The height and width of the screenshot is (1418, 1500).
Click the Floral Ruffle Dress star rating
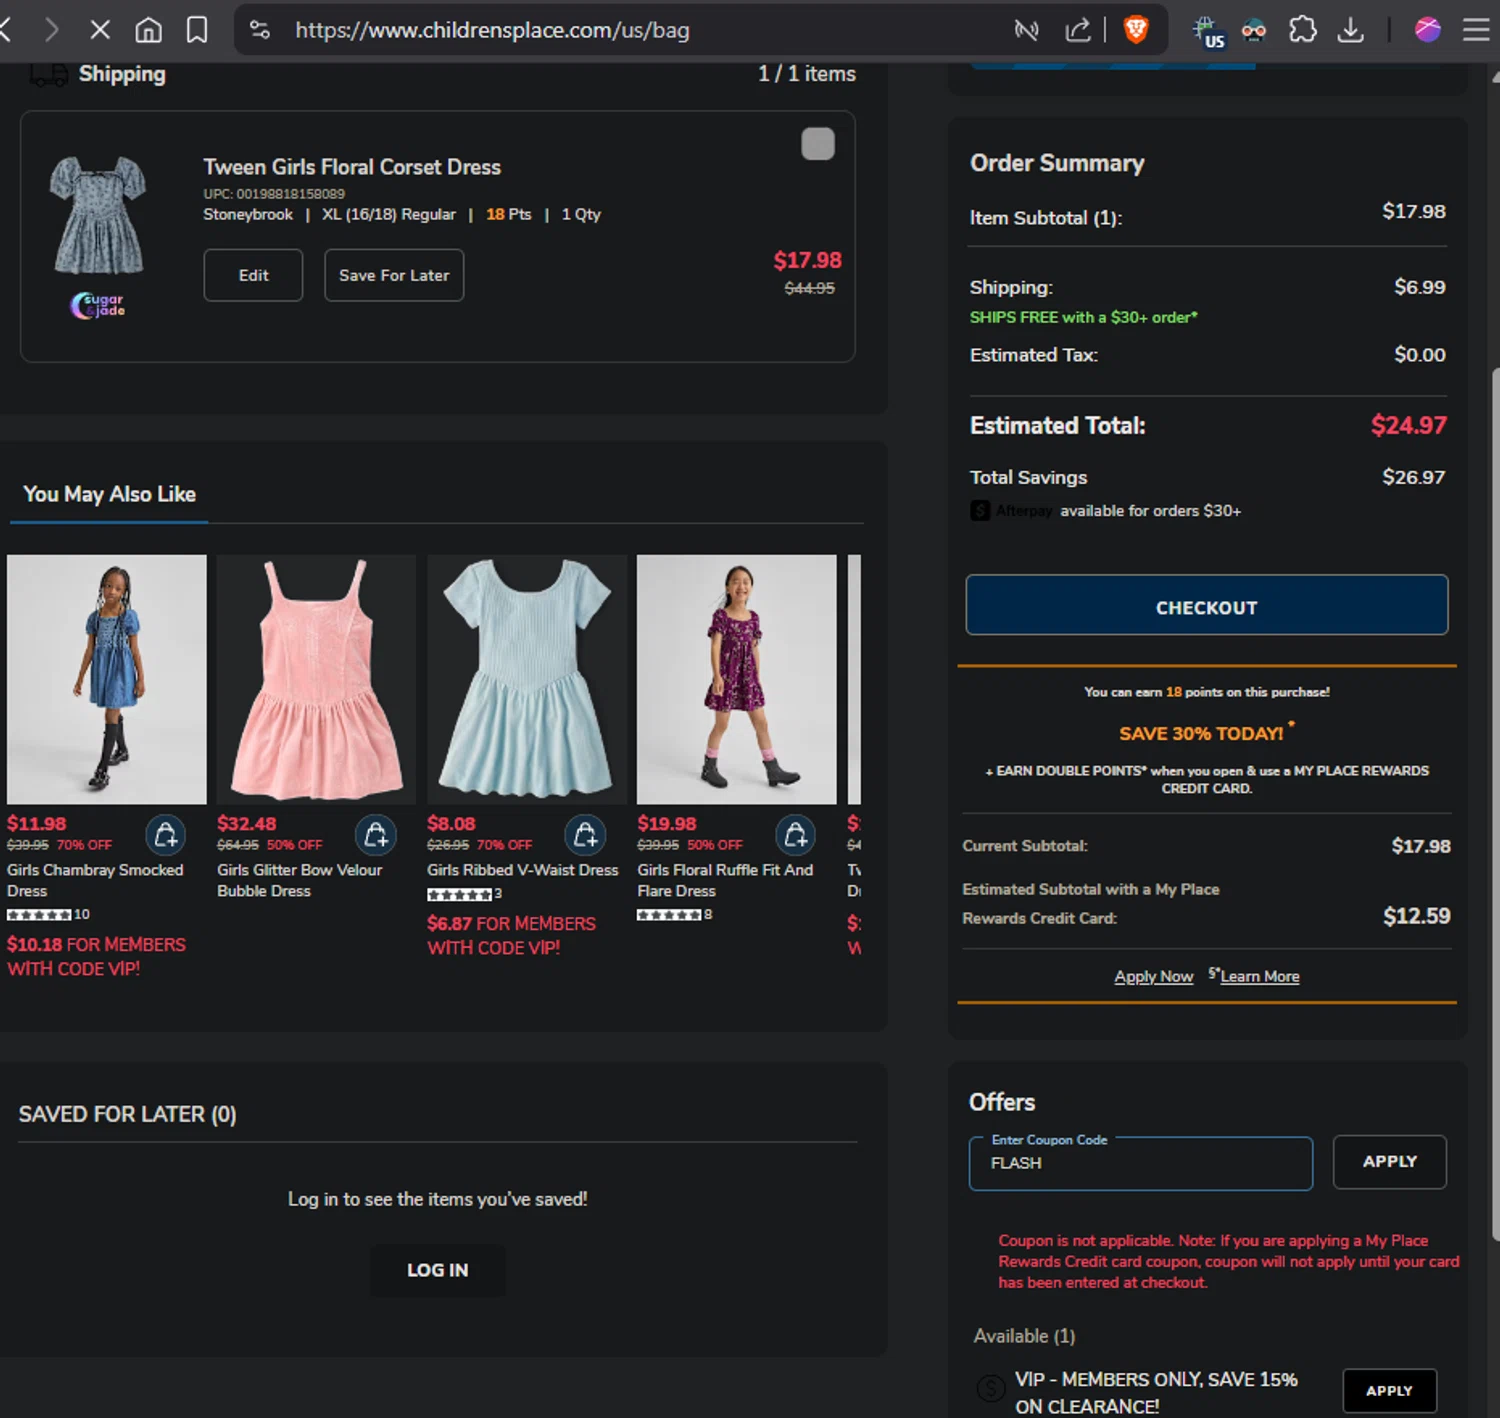pyautogui.click(x=670, y=914)
